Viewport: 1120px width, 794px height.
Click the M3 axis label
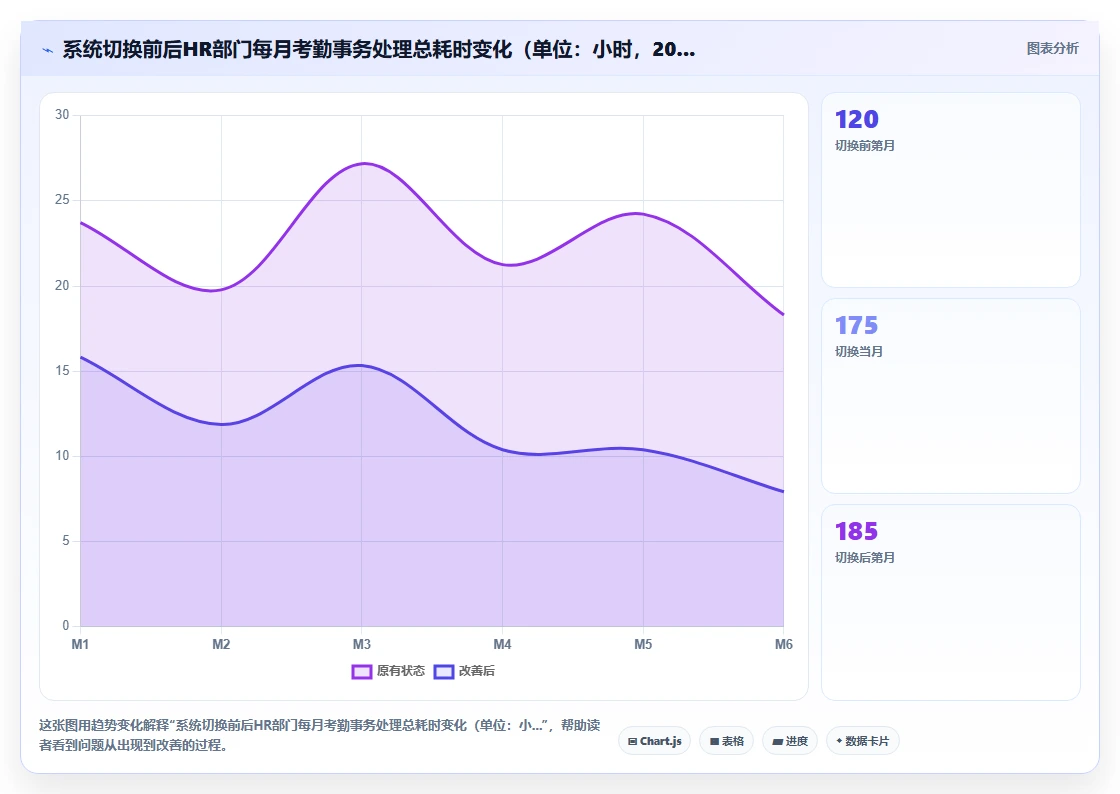[x=361, y=645]
